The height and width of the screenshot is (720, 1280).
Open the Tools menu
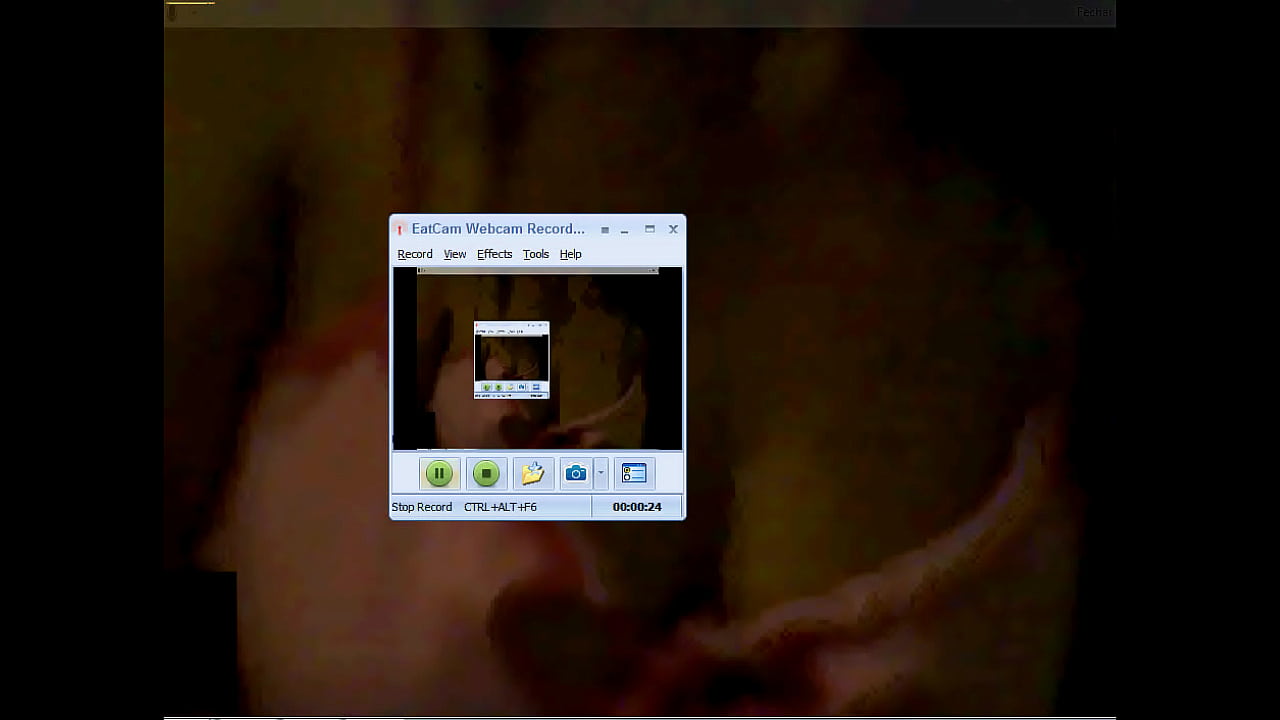click(536, 254)
